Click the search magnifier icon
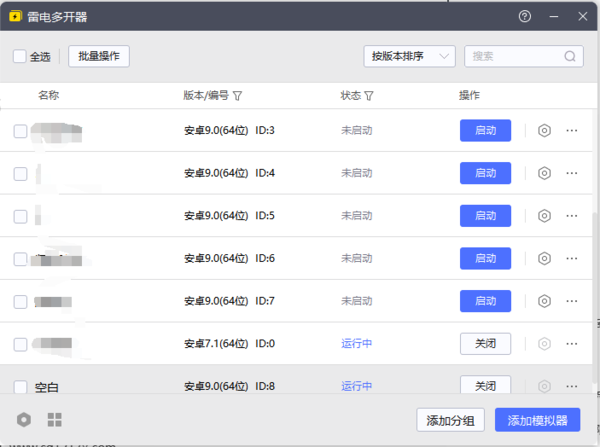The height and width of the screenshot is (447, 600). point(570,56)
